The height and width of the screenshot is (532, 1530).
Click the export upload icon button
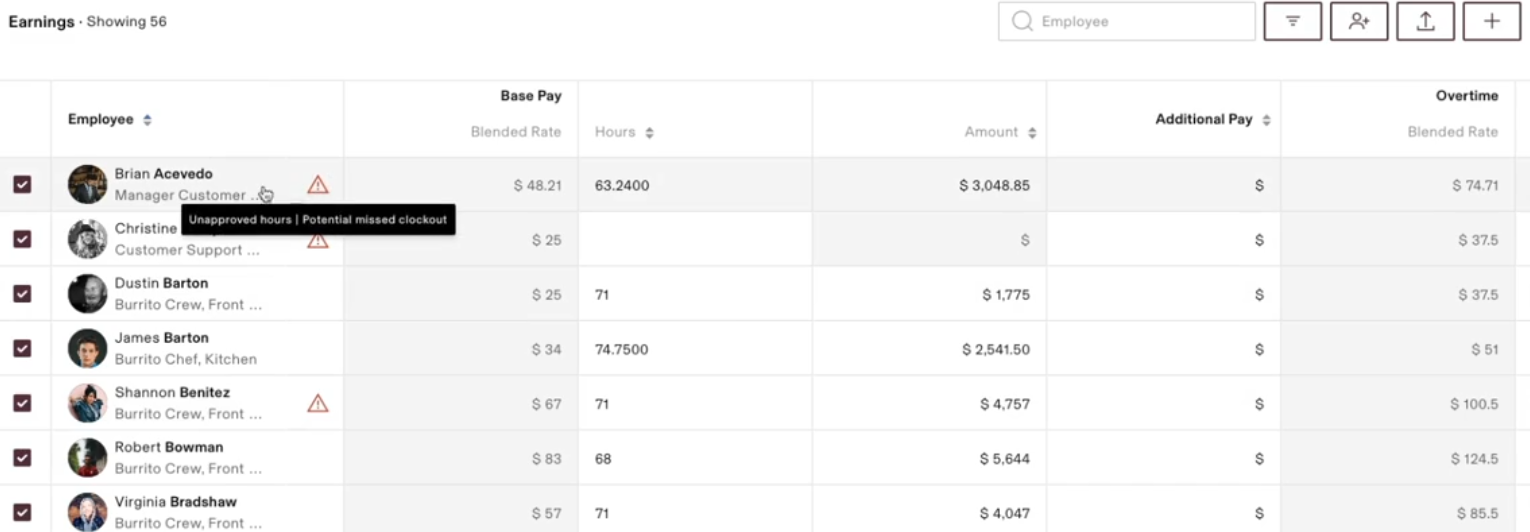click(x=1425, y=21)
